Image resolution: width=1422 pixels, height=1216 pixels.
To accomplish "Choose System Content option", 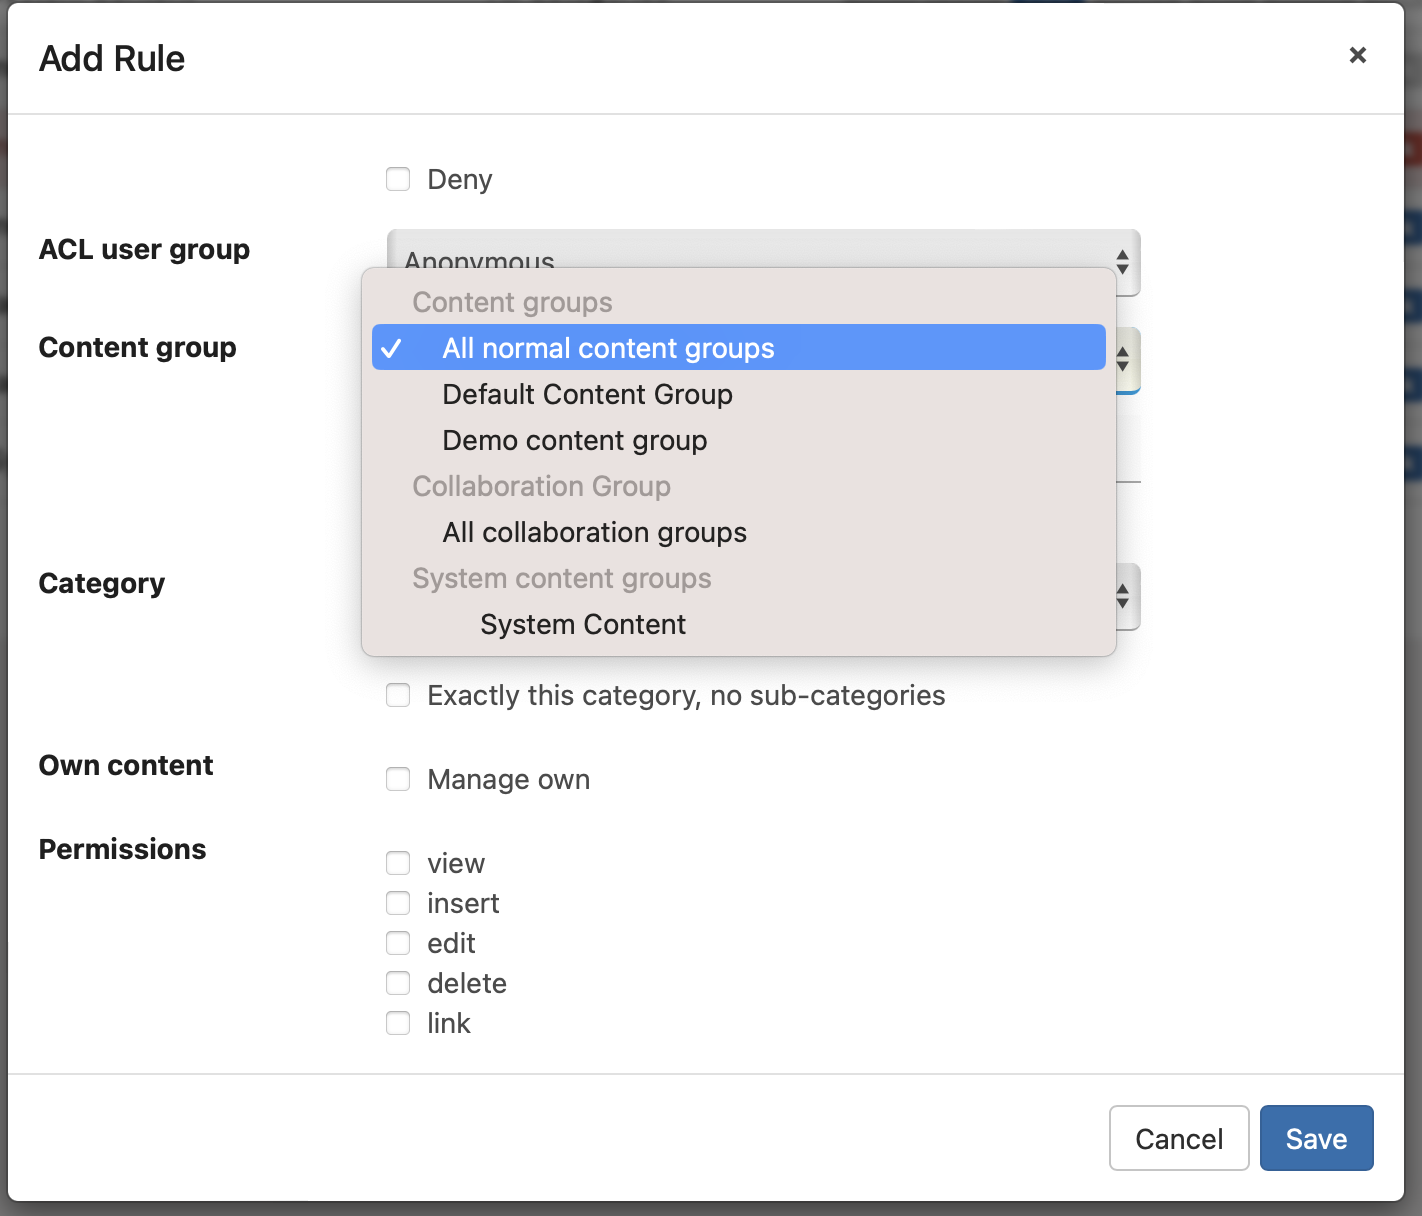I will click(x=582, y=624).
